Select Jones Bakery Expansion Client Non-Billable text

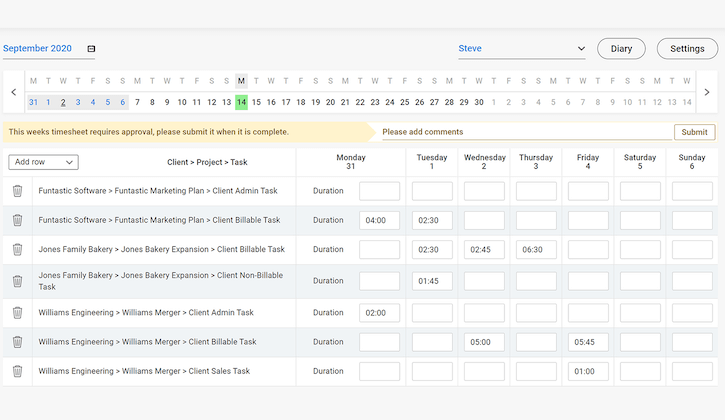tap(160, 281)
